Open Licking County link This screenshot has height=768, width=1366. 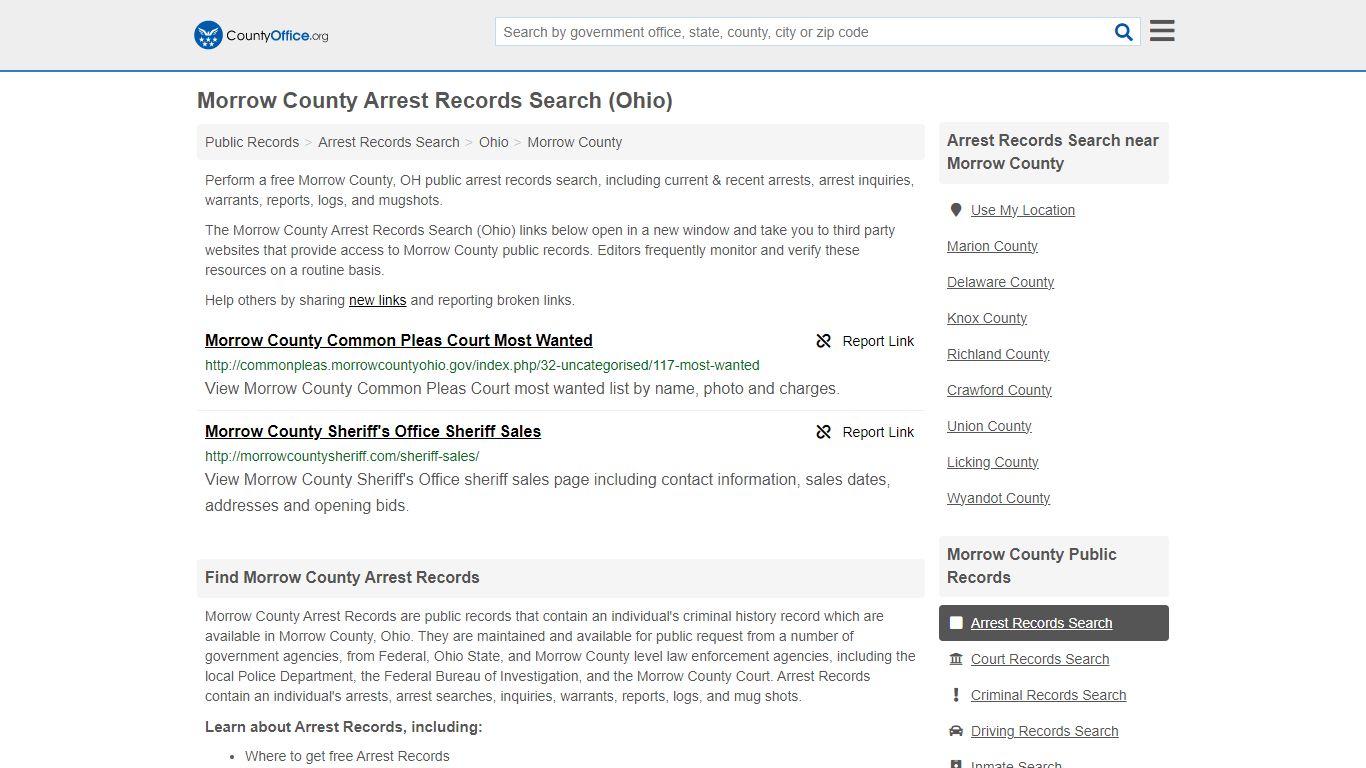coord(993,462)
